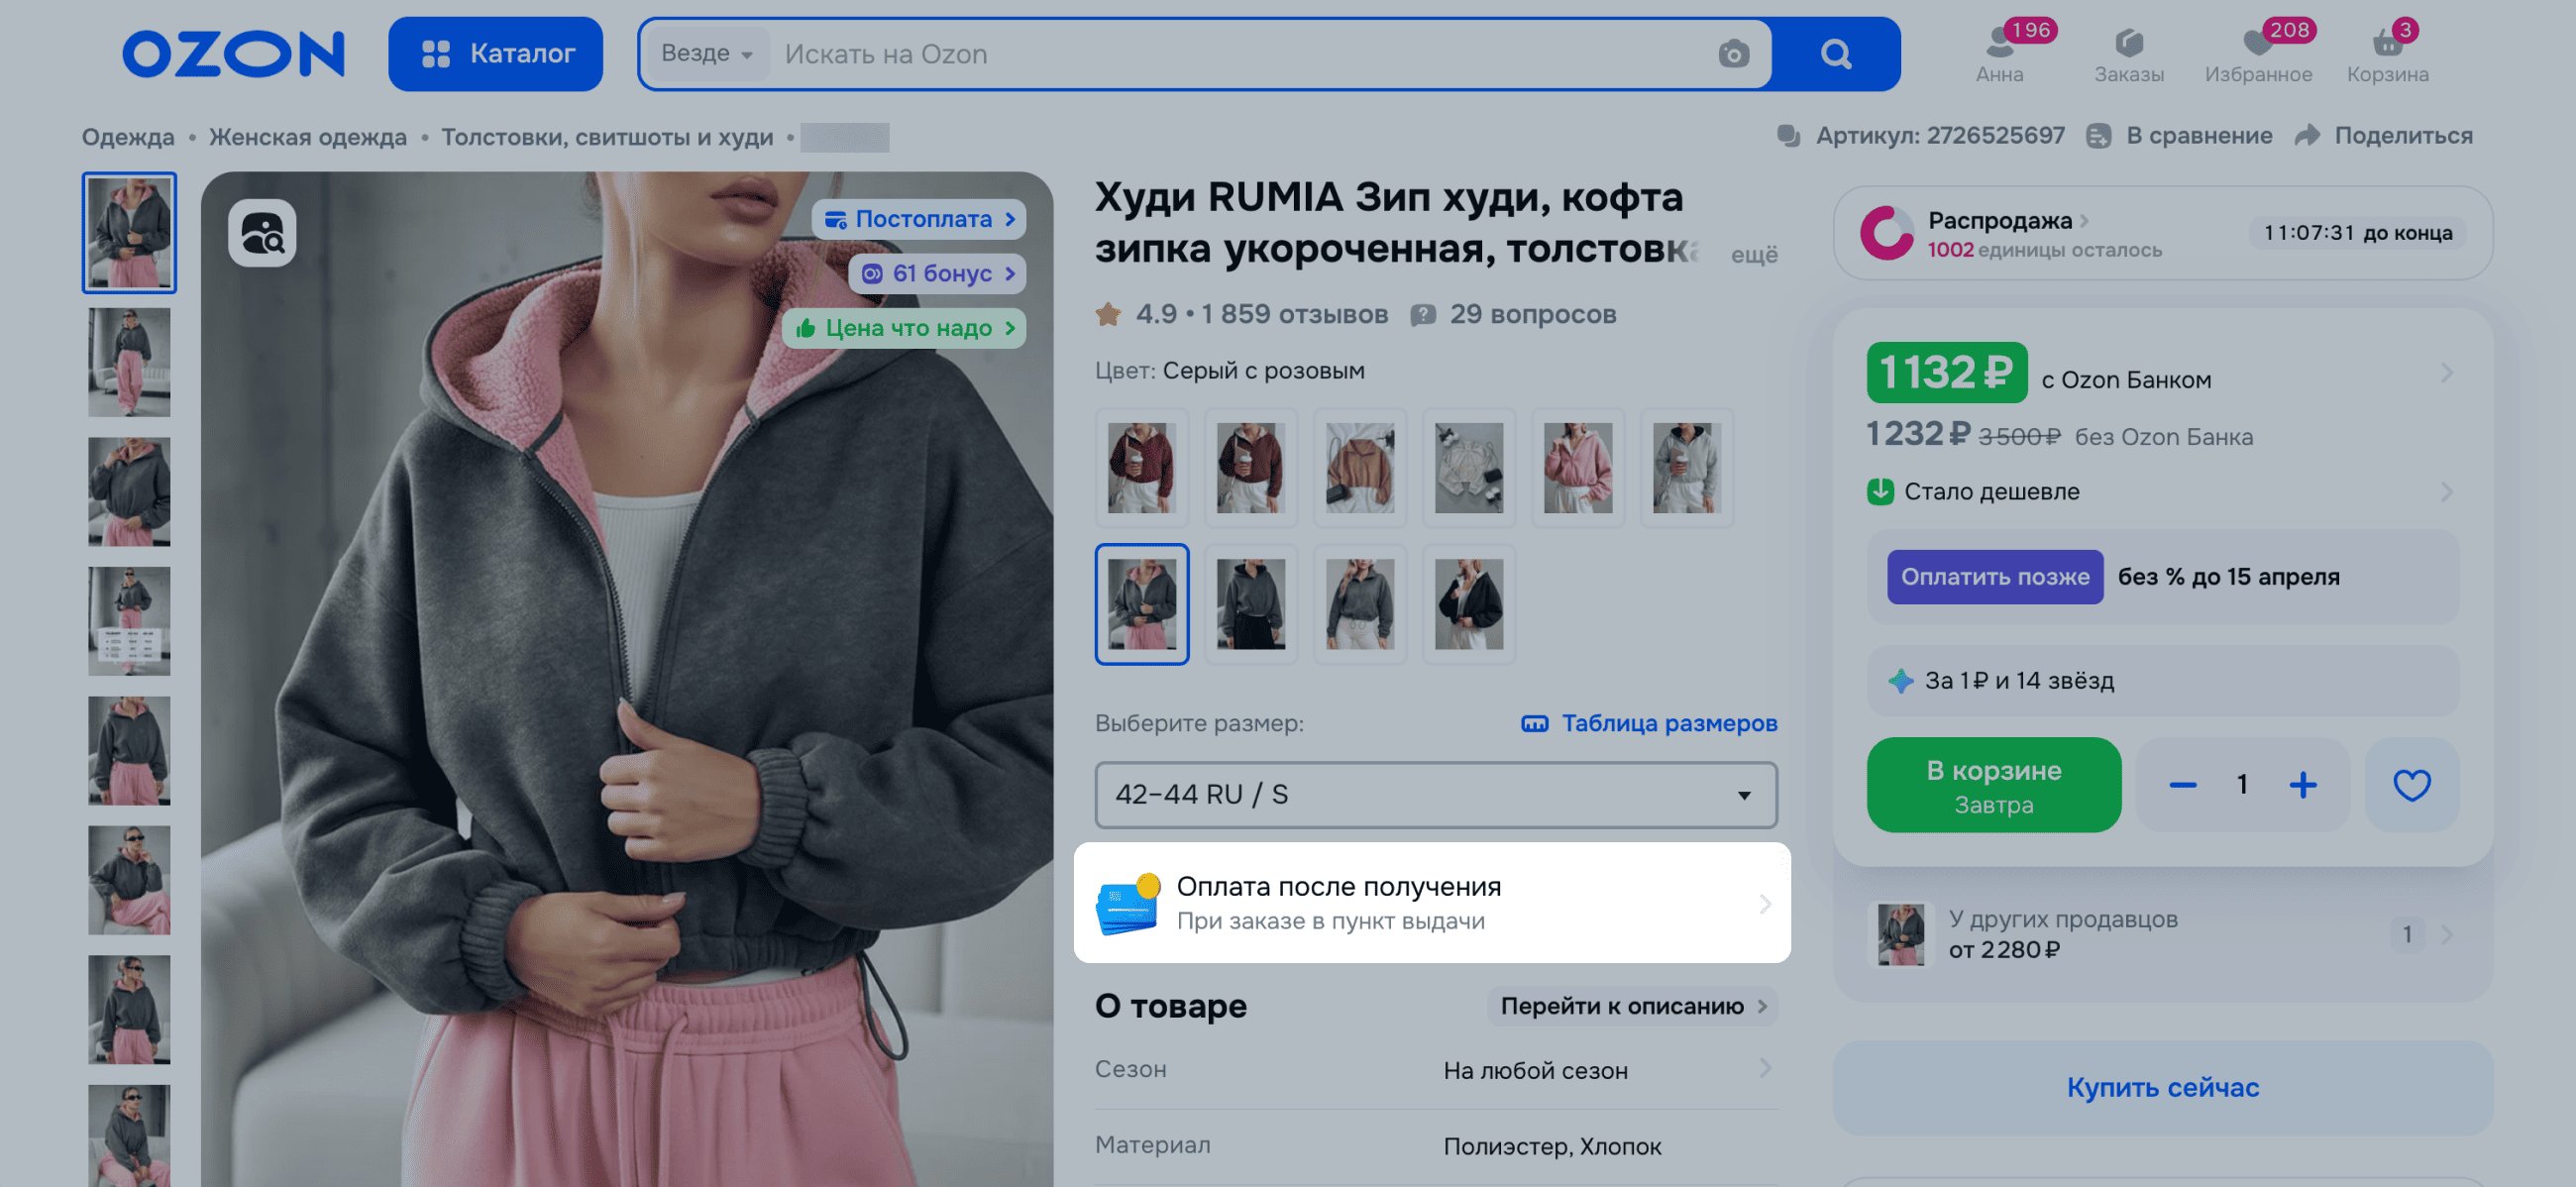2576x1187 pixels.
Task: Click the find-similar icon on product photo
Action: (262, 233)
